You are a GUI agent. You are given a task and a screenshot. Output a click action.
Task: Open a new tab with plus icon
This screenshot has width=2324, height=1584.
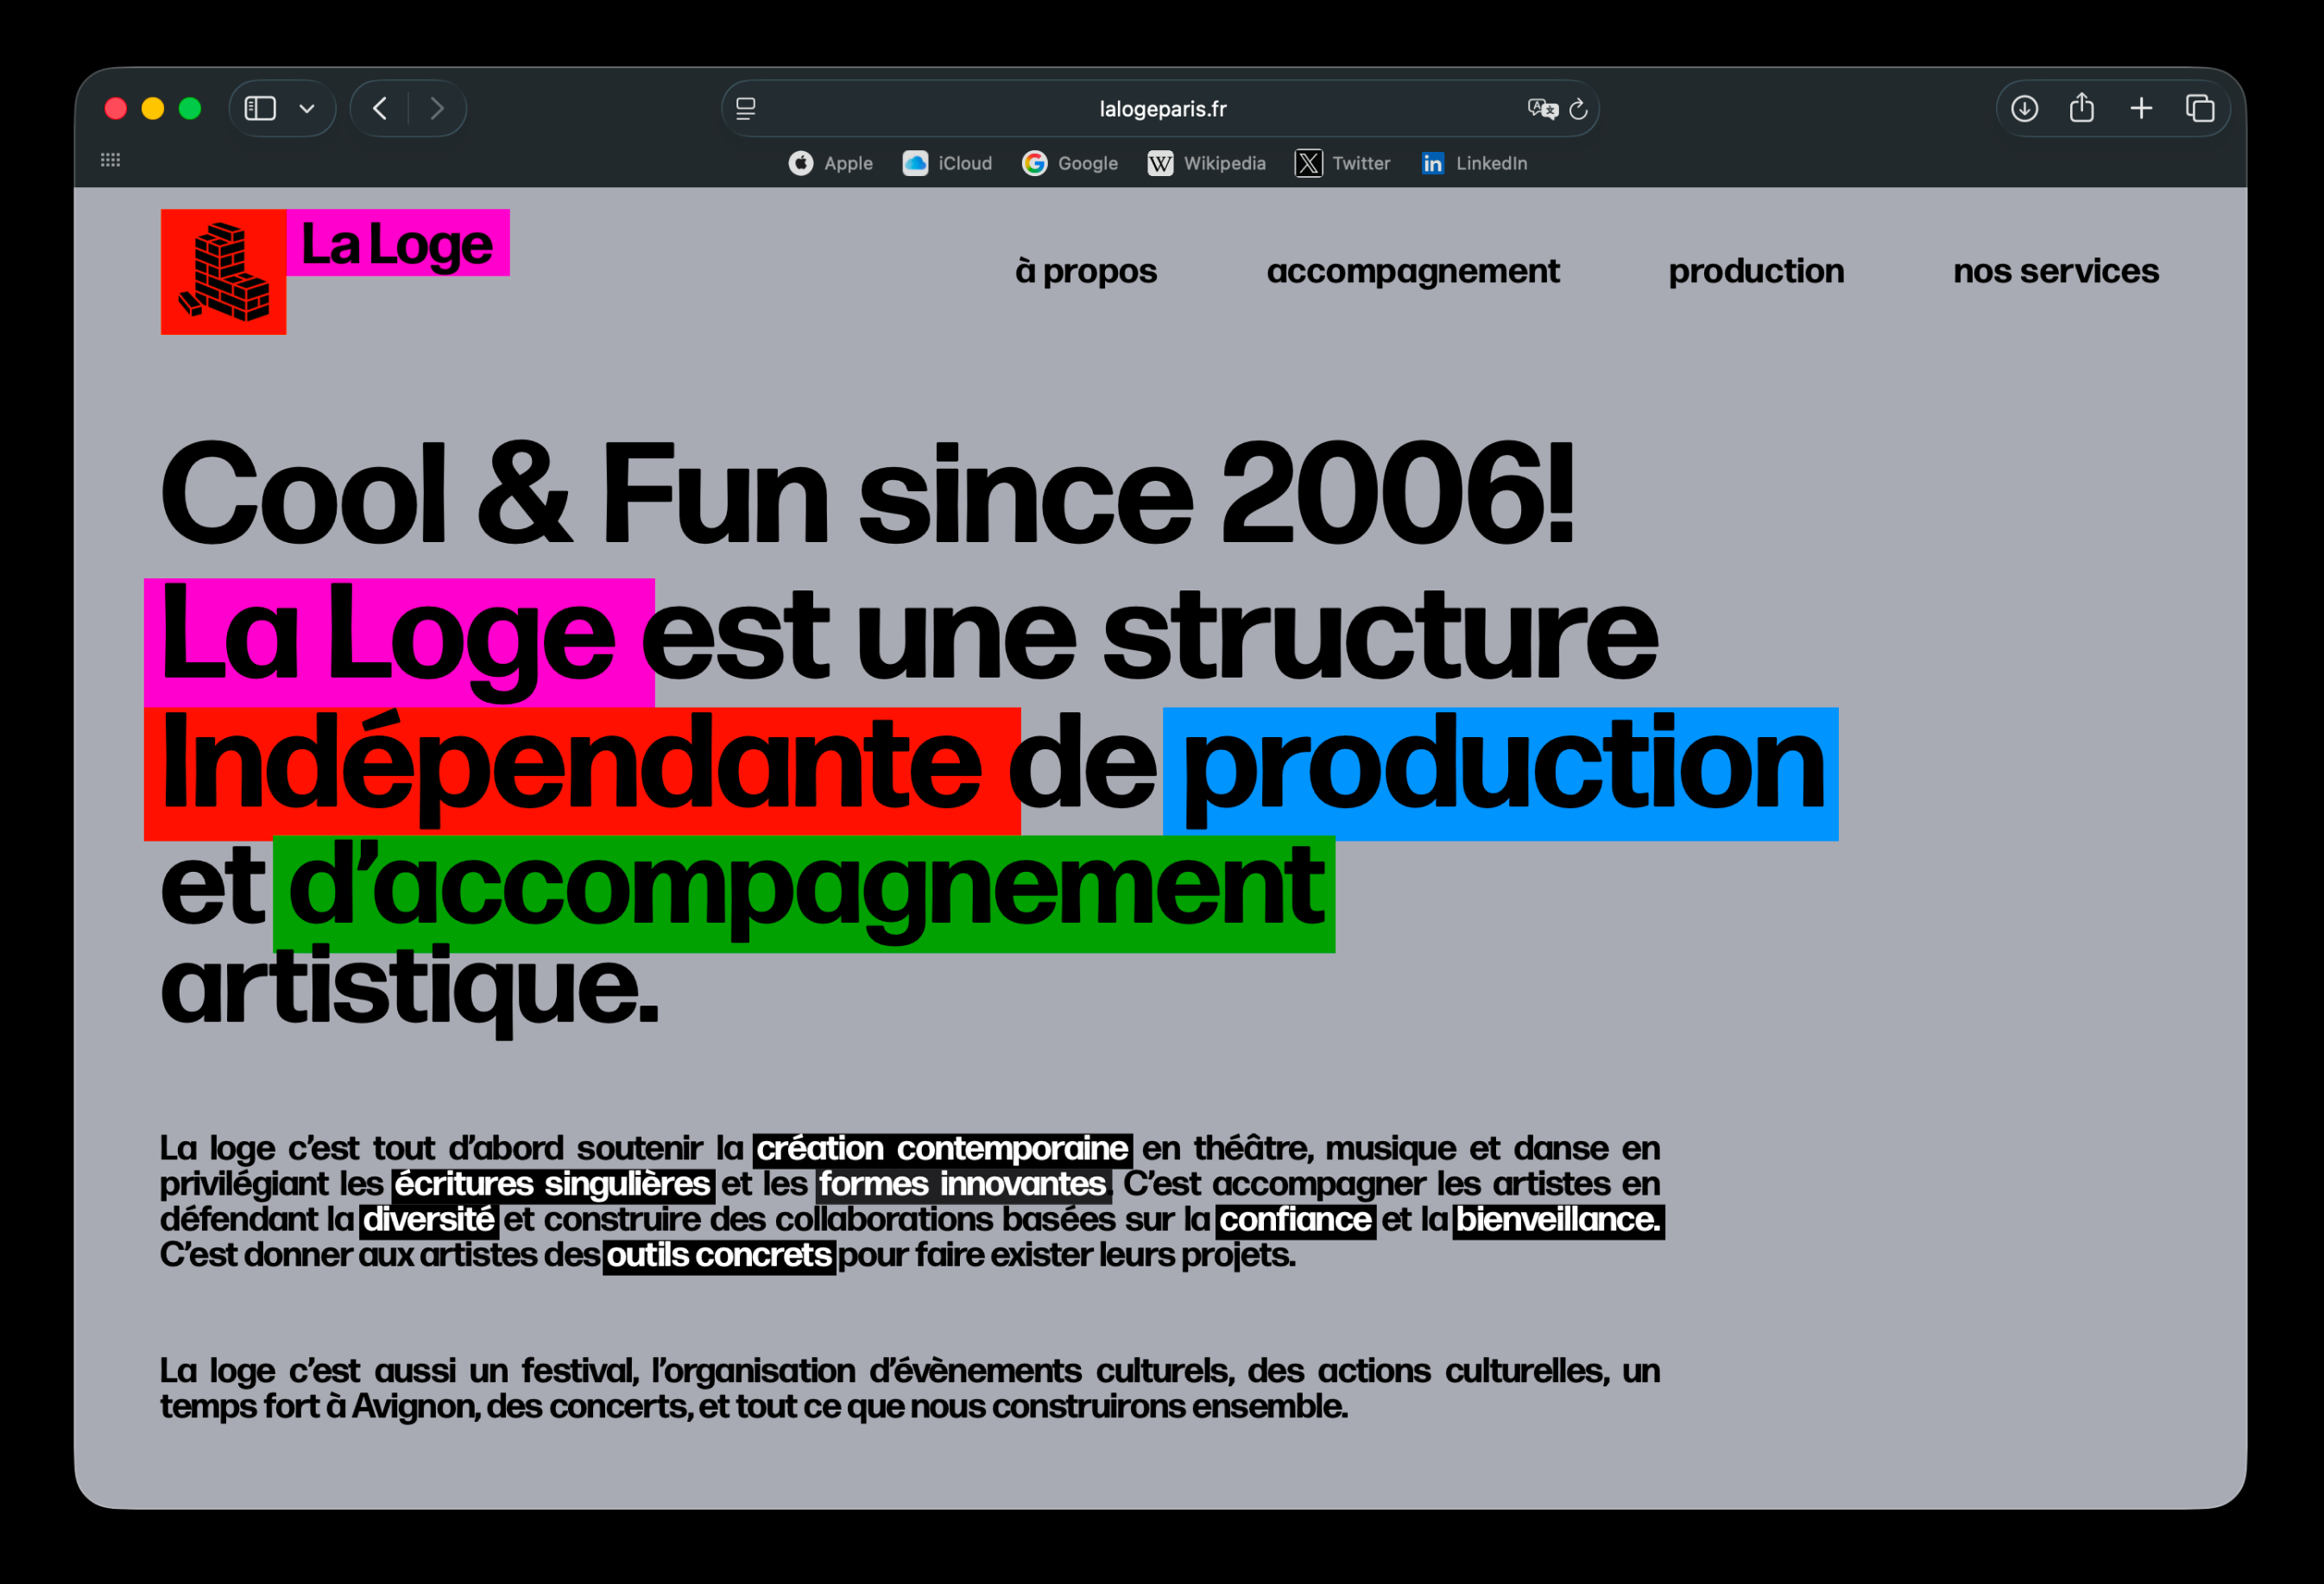(2141, 108)
